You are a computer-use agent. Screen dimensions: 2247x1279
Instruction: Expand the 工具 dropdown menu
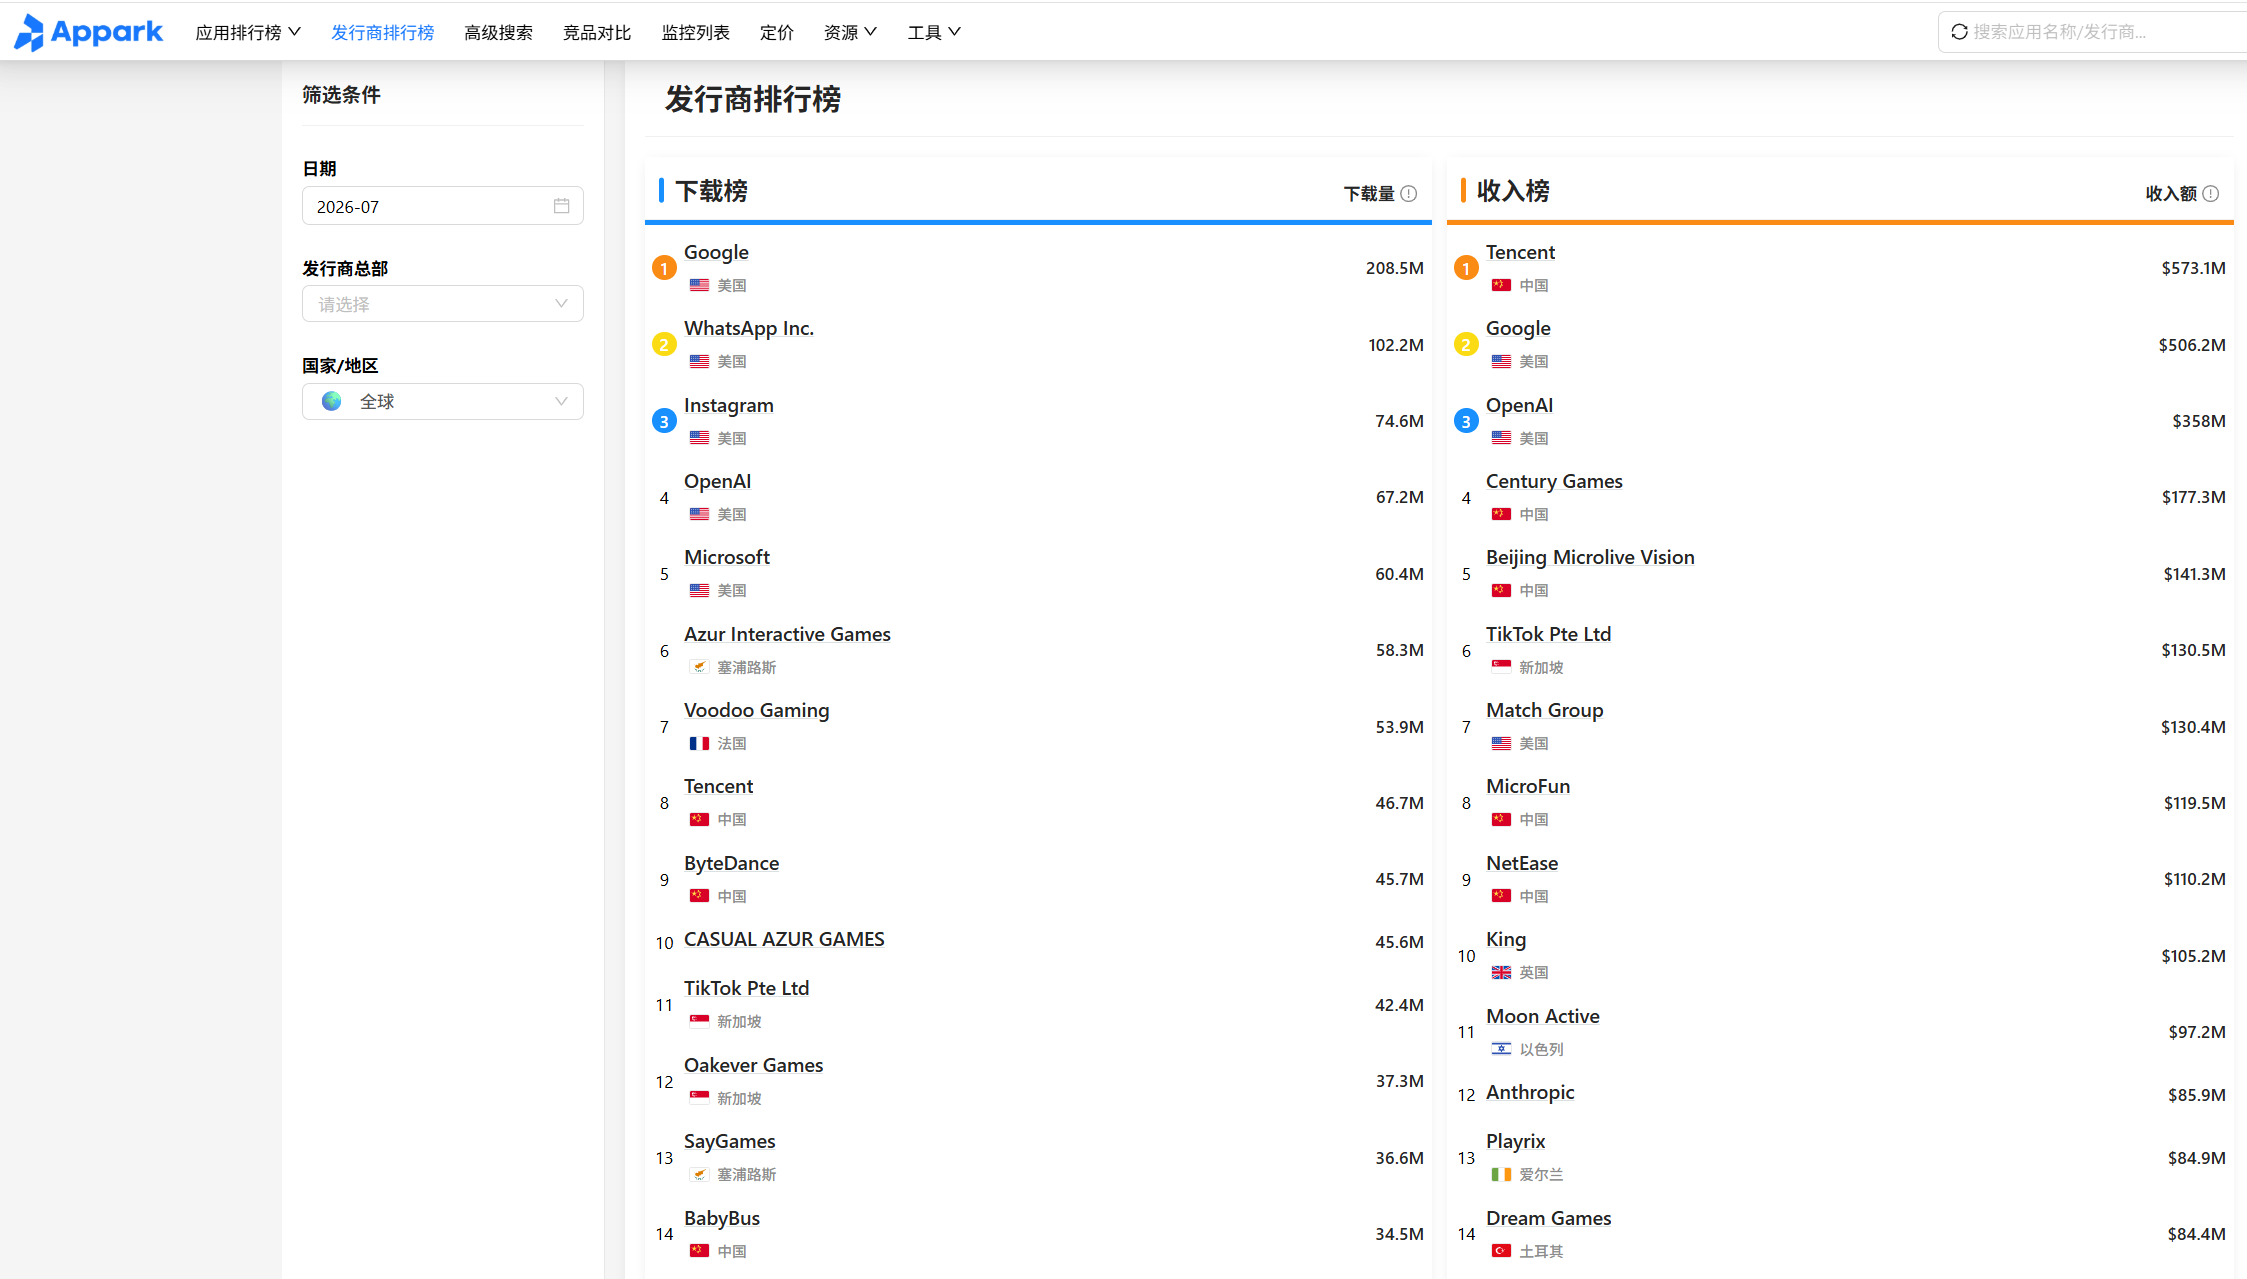coord(934,32)
